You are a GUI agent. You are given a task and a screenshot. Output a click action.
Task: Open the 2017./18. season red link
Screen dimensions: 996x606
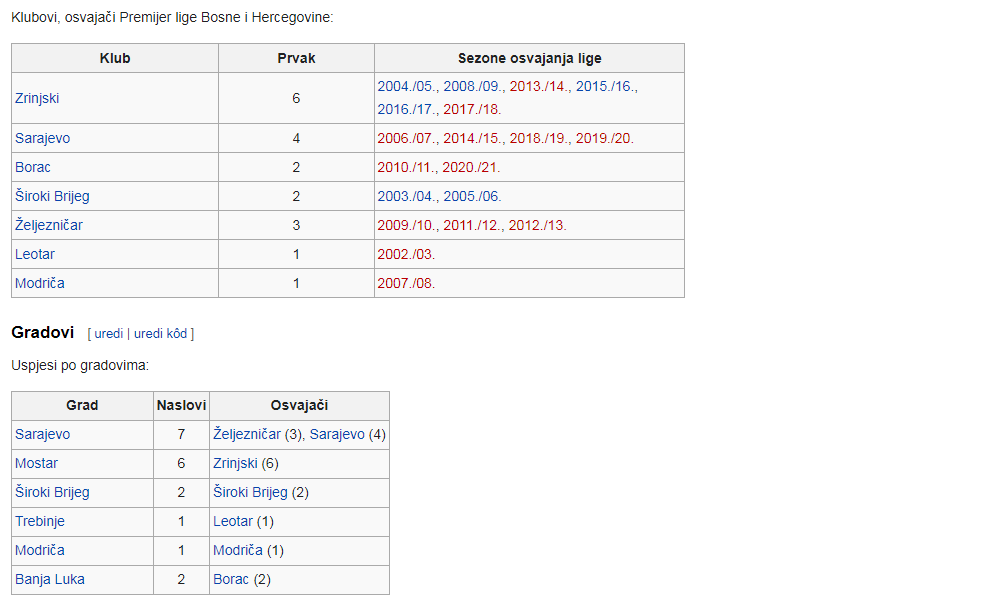472,109
